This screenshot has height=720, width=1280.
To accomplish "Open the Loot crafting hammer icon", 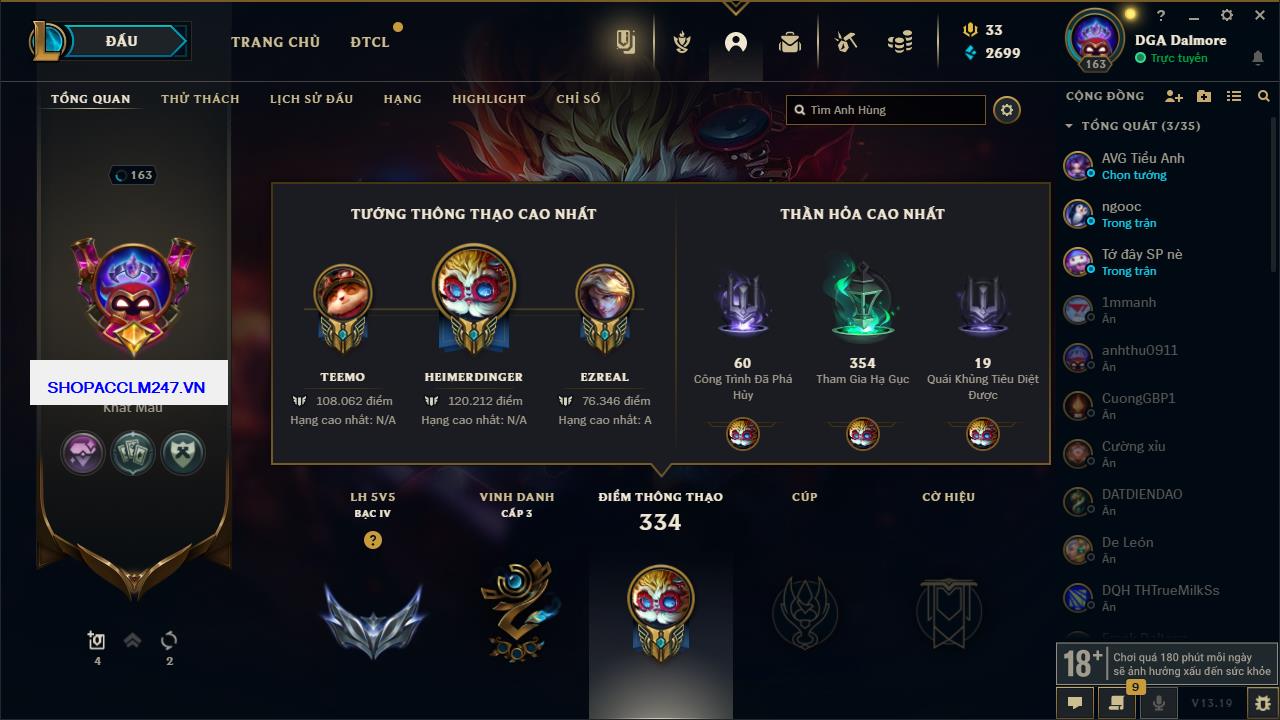I will pos(846,42).
